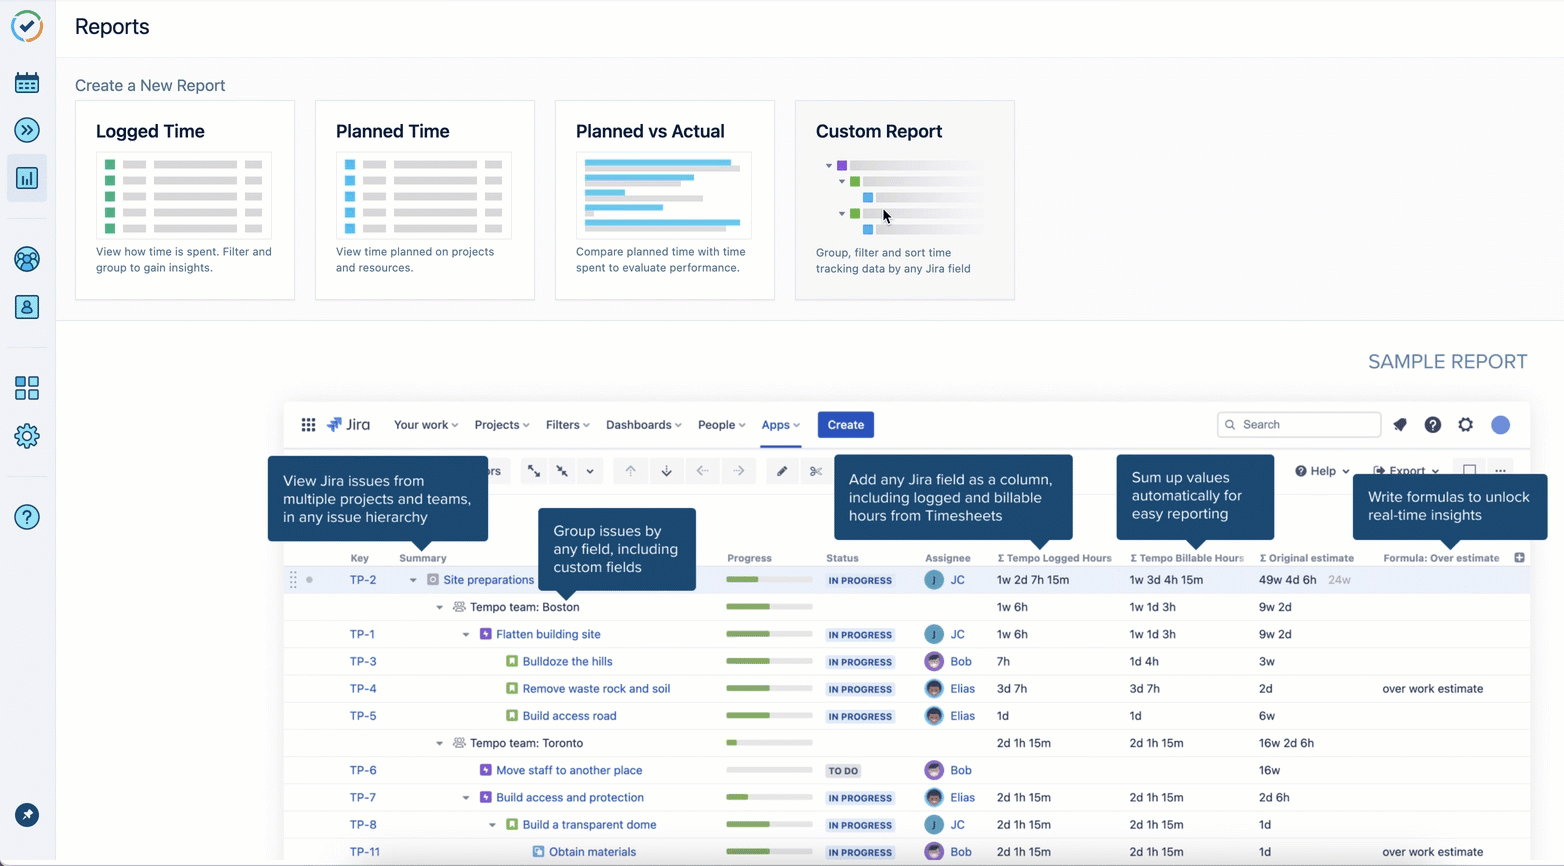The width and height of the screenshot is (1564, 866).
Task: Open the Apps grid icon in sidebar
Action: point(27,388)
